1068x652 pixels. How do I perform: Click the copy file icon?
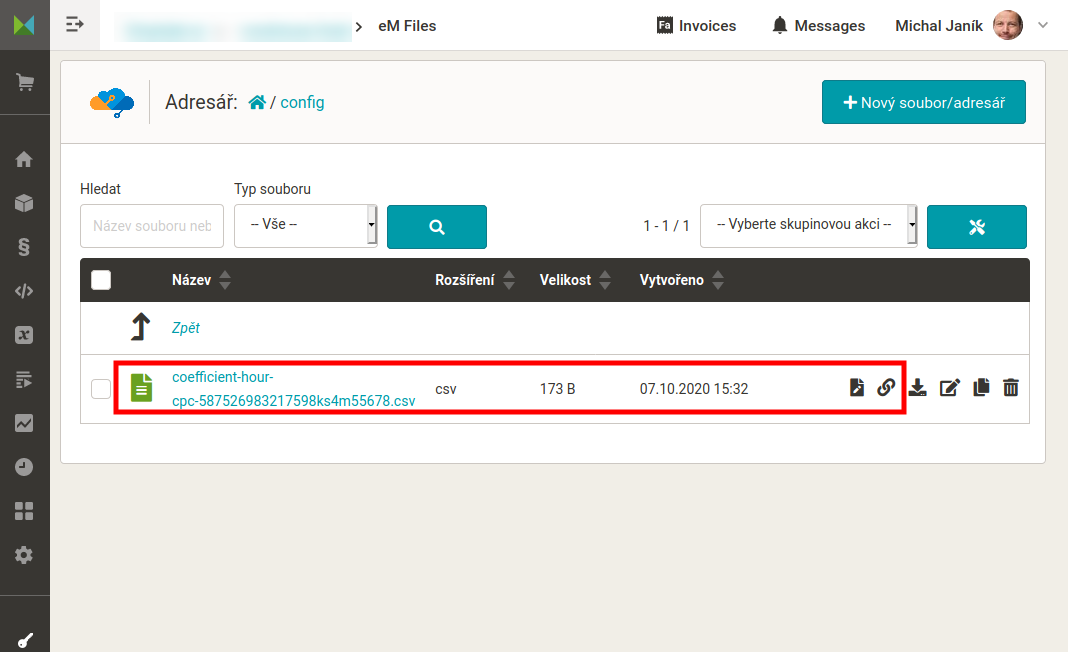coord(981,388)
